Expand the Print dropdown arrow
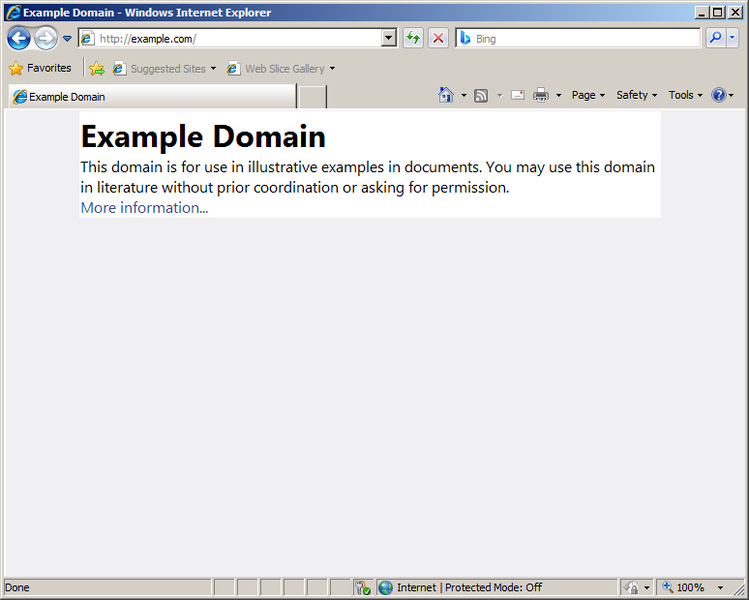749x600 pixels. coord(558,96)
